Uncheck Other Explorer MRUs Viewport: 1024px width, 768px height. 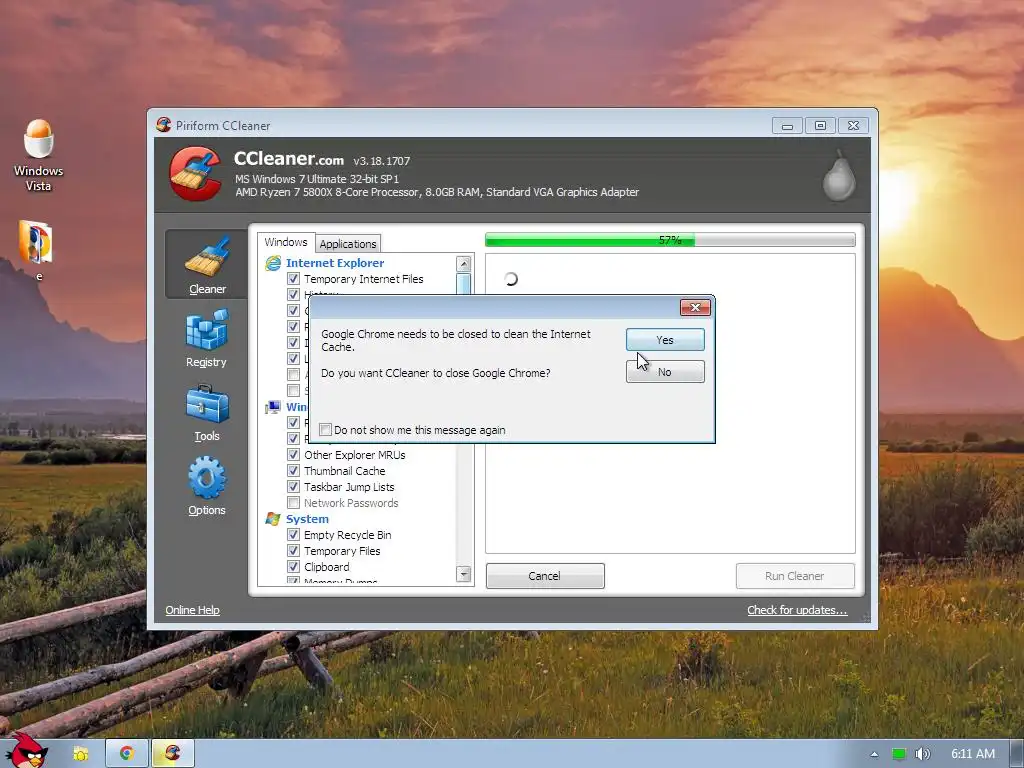pyautogui.click(x=293, y=455)
